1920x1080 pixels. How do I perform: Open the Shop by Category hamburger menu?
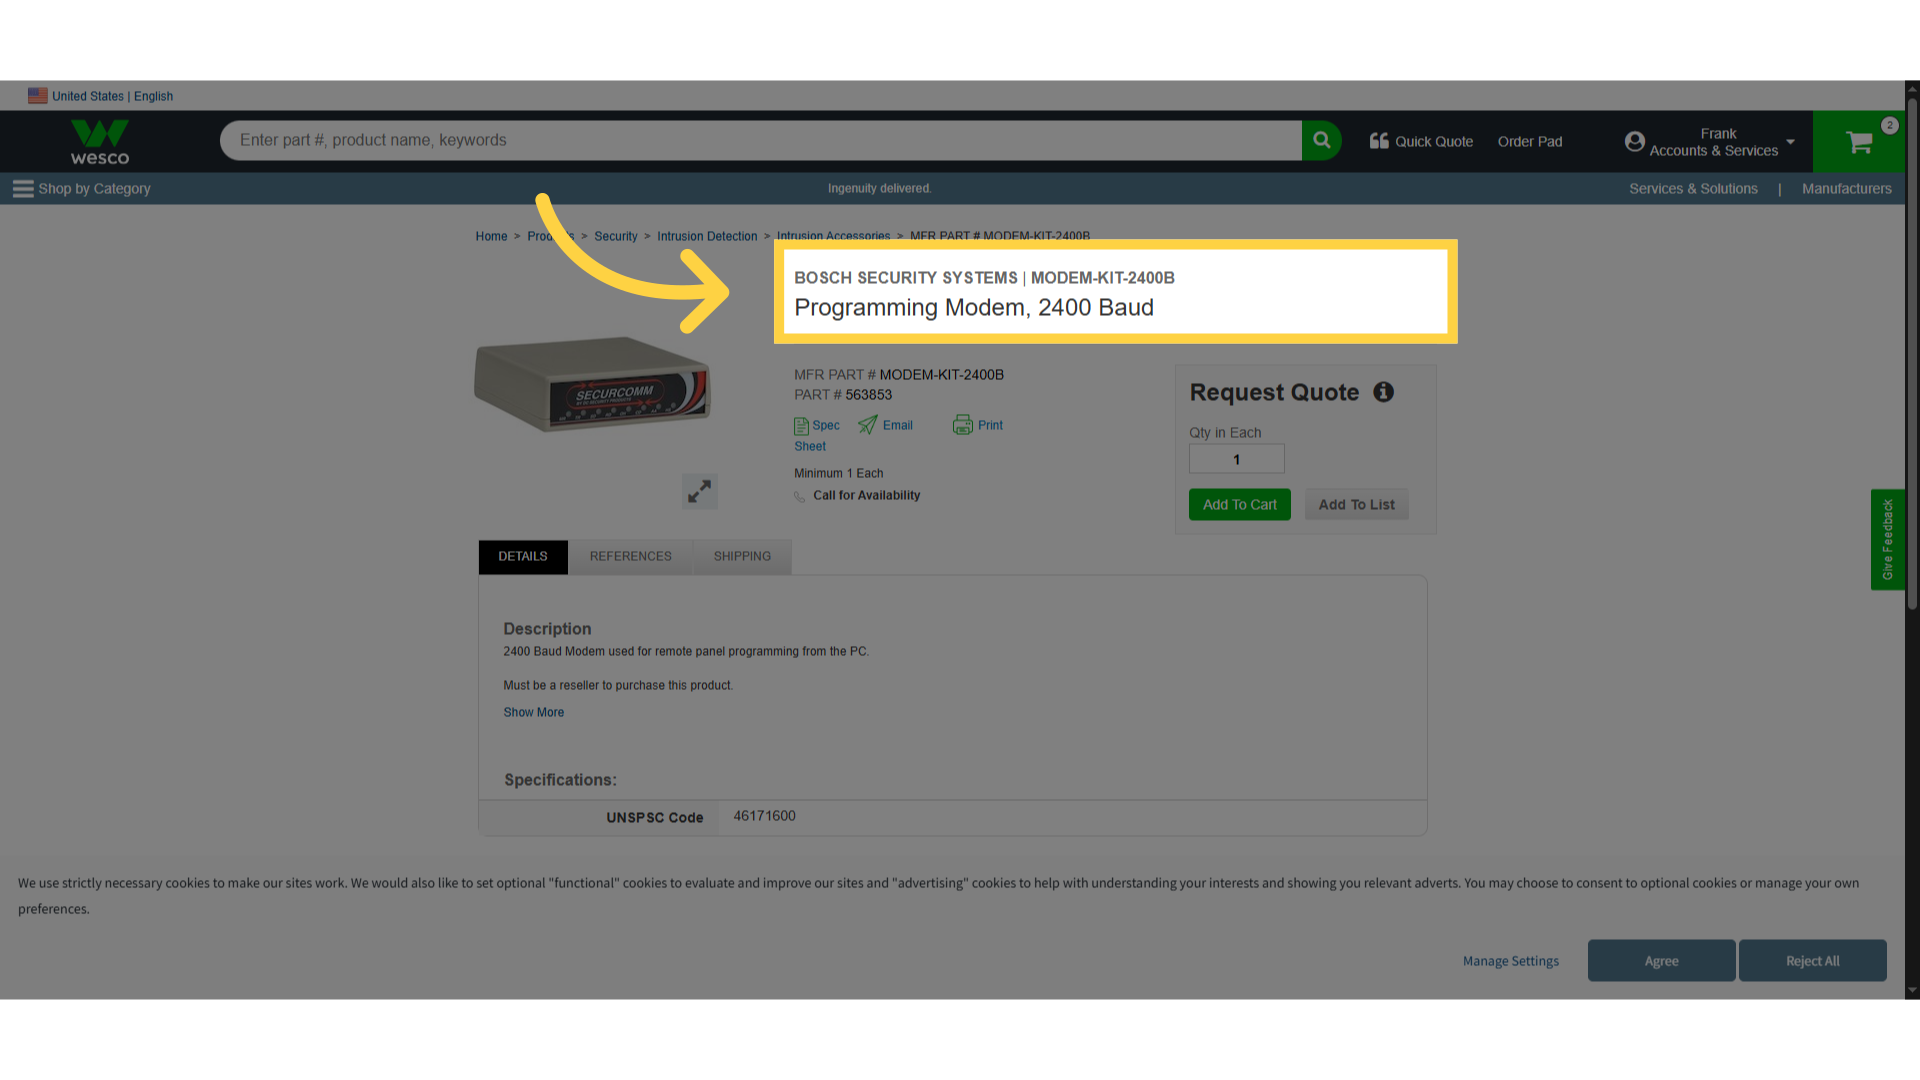23,189
